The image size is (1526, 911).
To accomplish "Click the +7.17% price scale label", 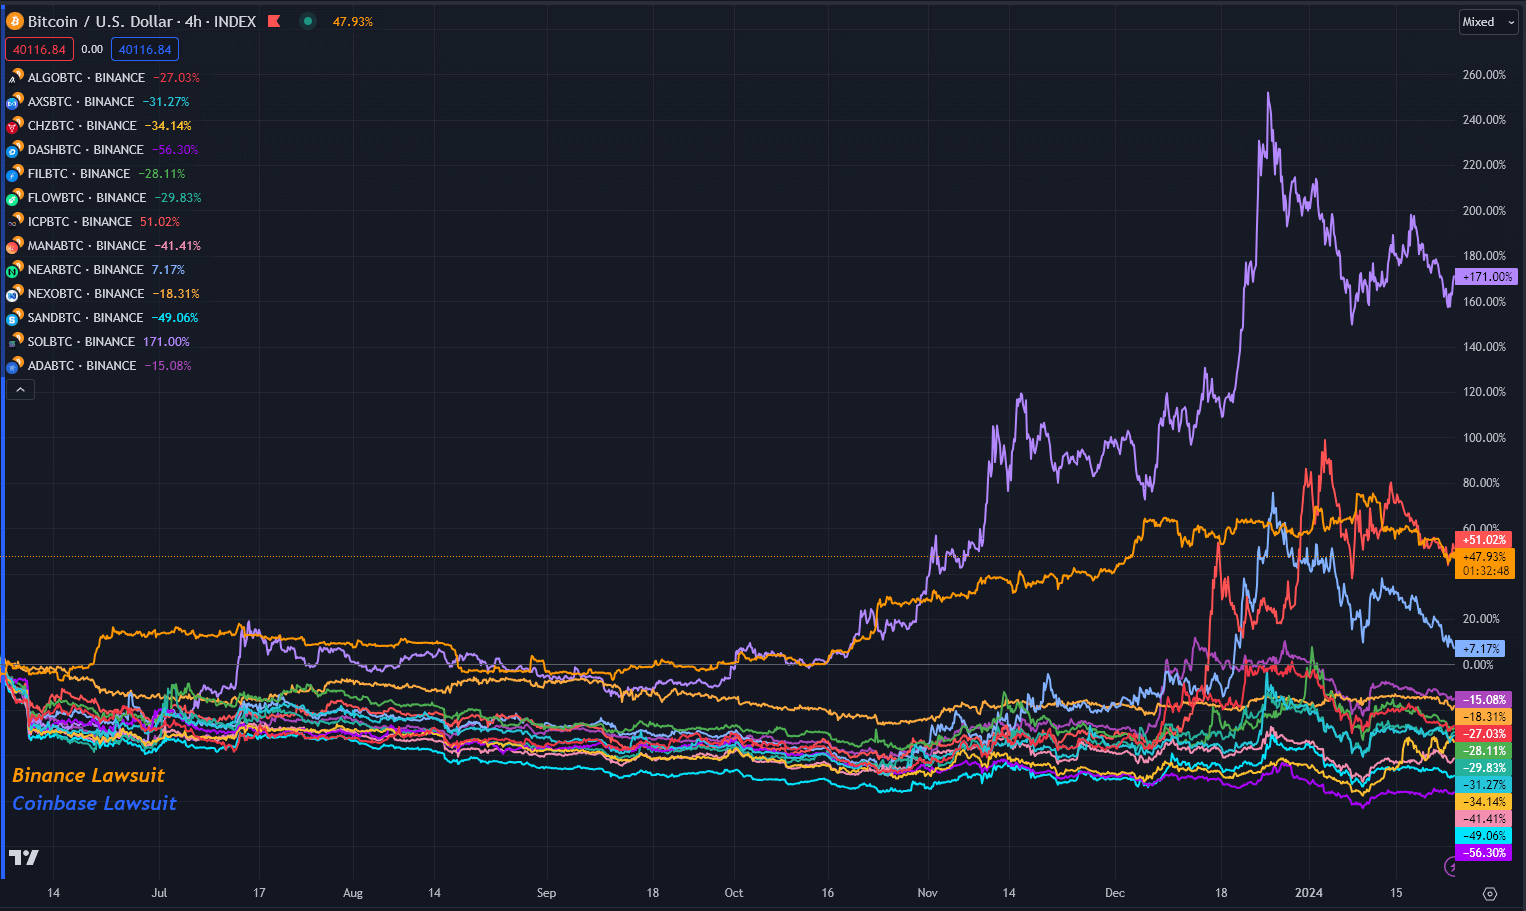I will click(1481, 649).
